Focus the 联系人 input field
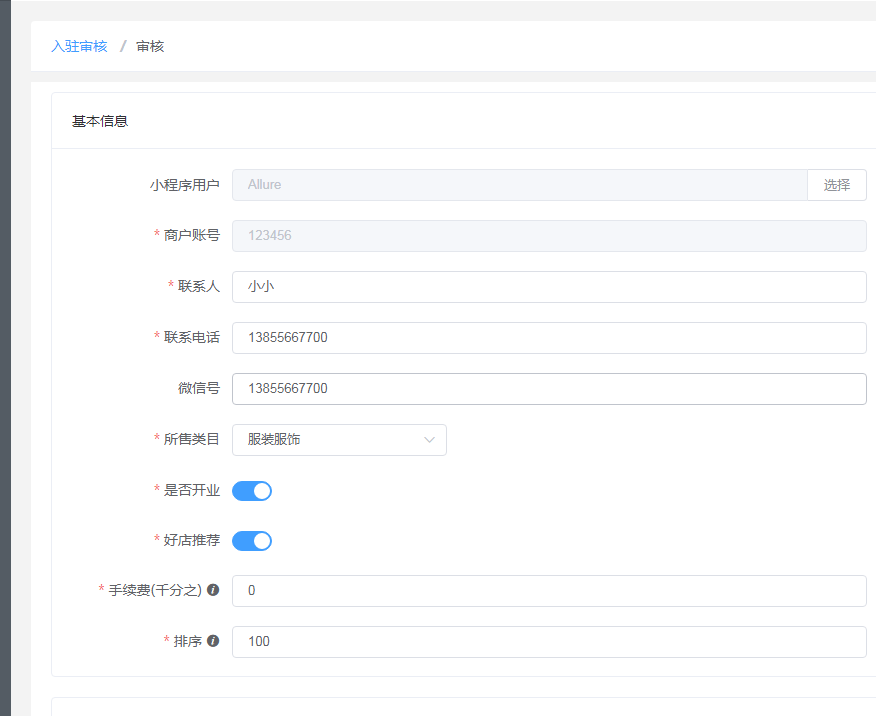This screenshot has width=876, height=716. (549, 287)
